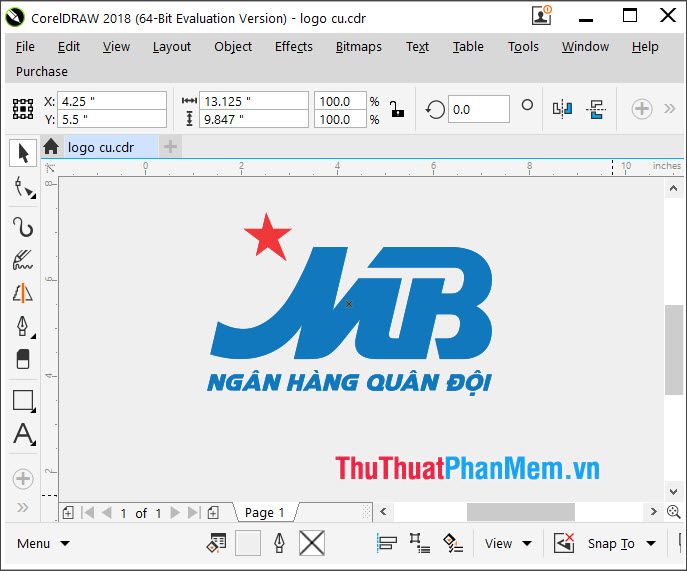
Task: Click the object width field
Action: click(254, 101)
